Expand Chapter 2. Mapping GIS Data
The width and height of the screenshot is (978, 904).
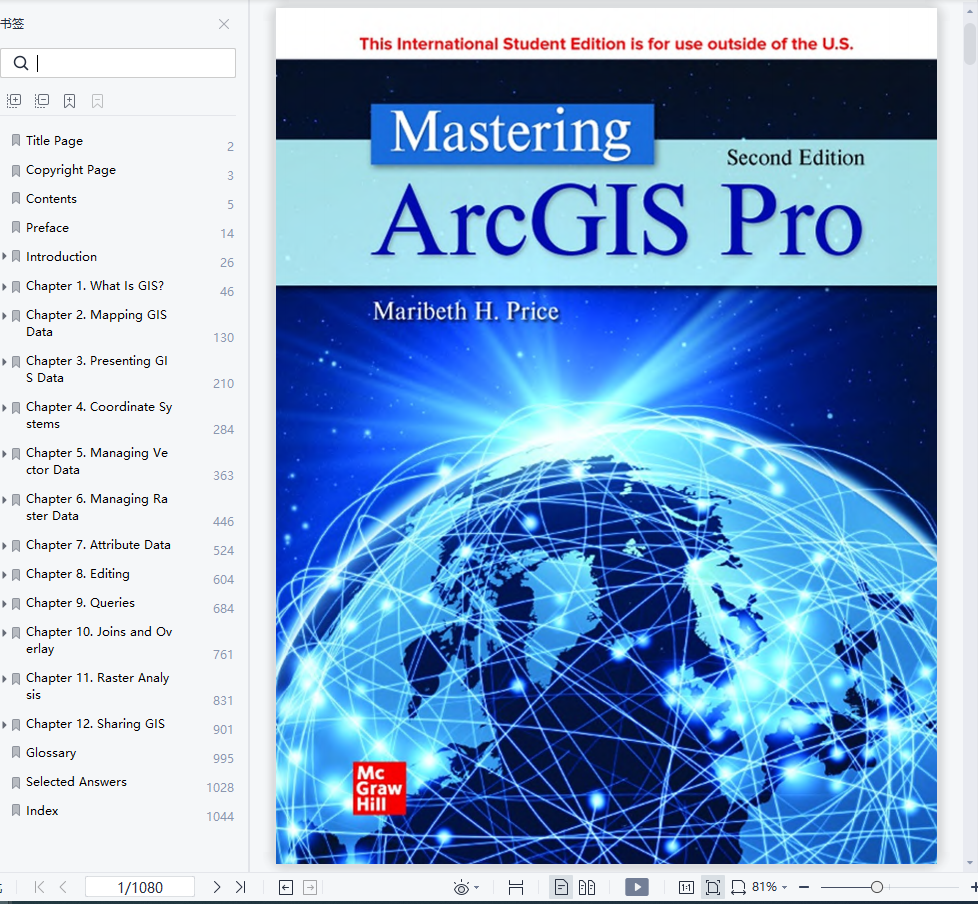(x=4, y=316)
